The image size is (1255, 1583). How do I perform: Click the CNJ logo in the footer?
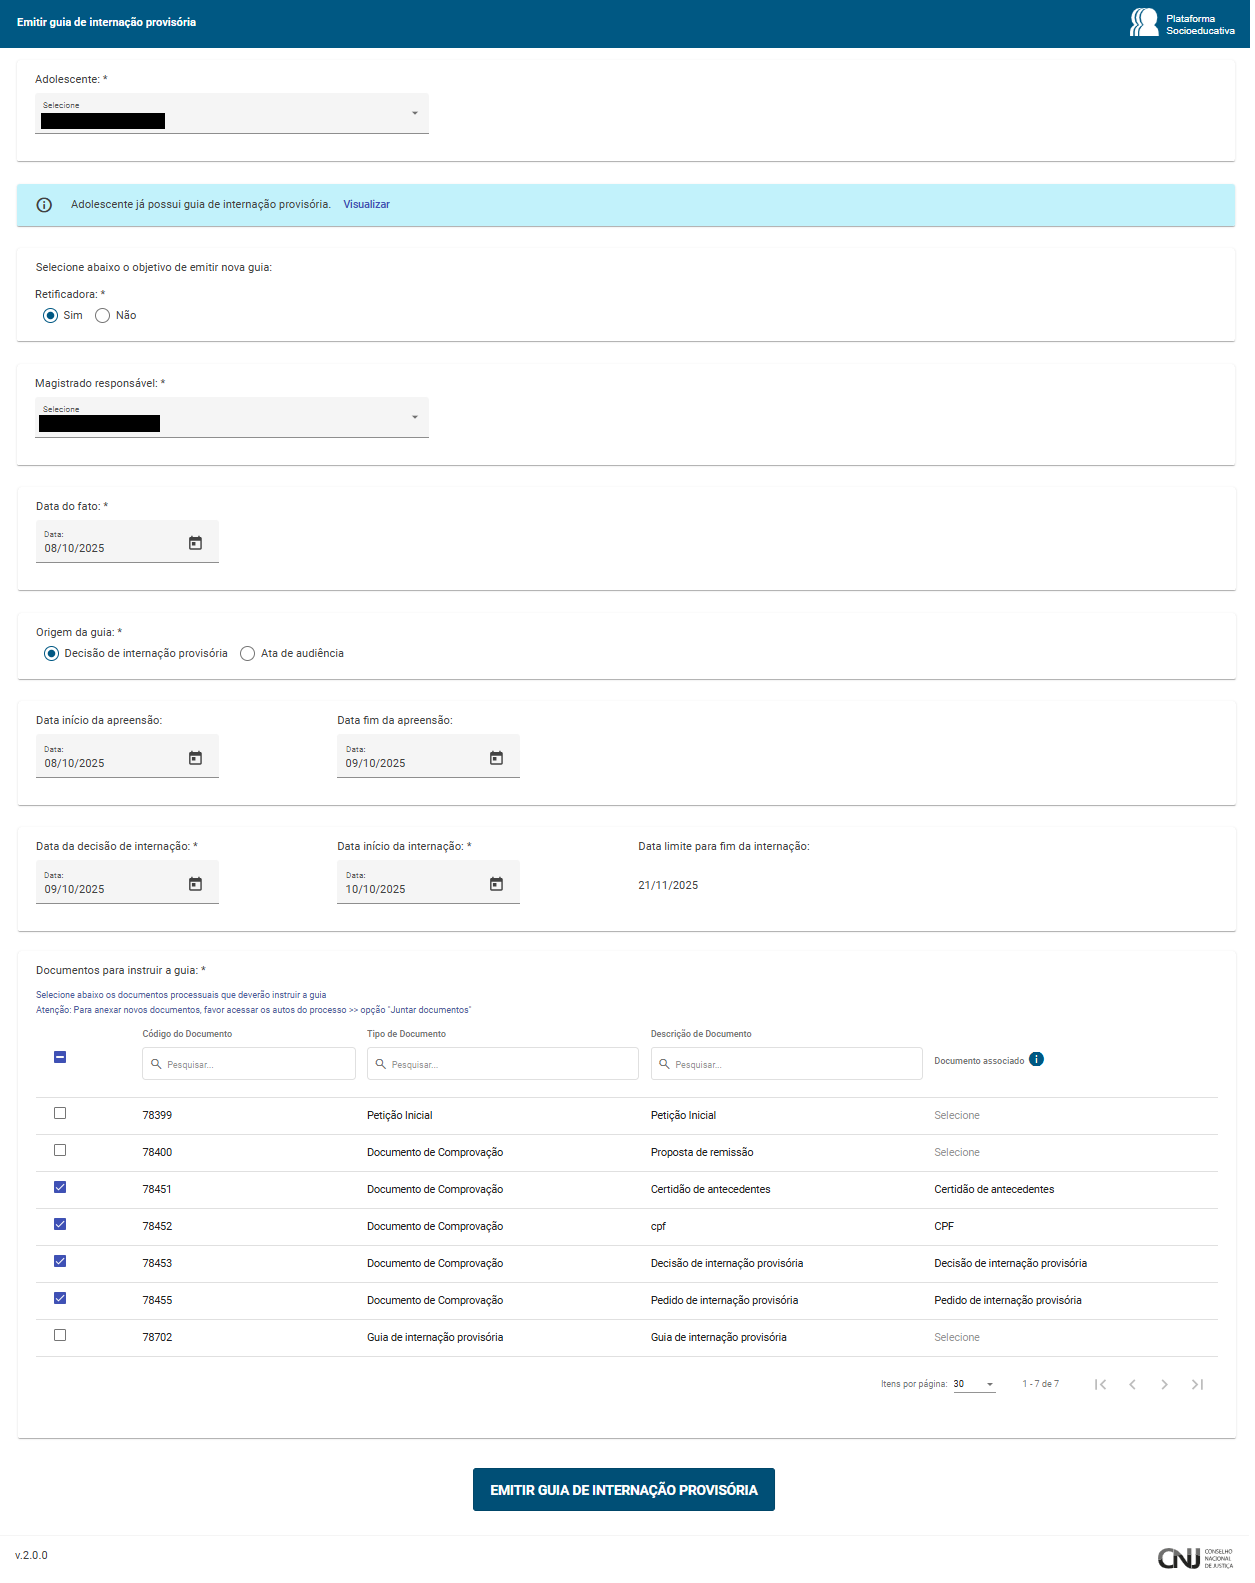(1195, 1558)
